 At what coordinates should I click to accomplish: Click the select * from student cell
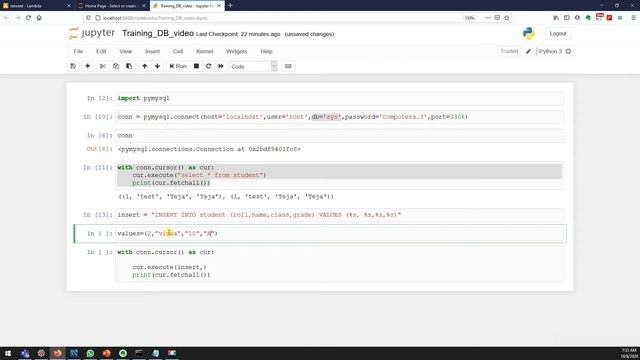[340, 175]
